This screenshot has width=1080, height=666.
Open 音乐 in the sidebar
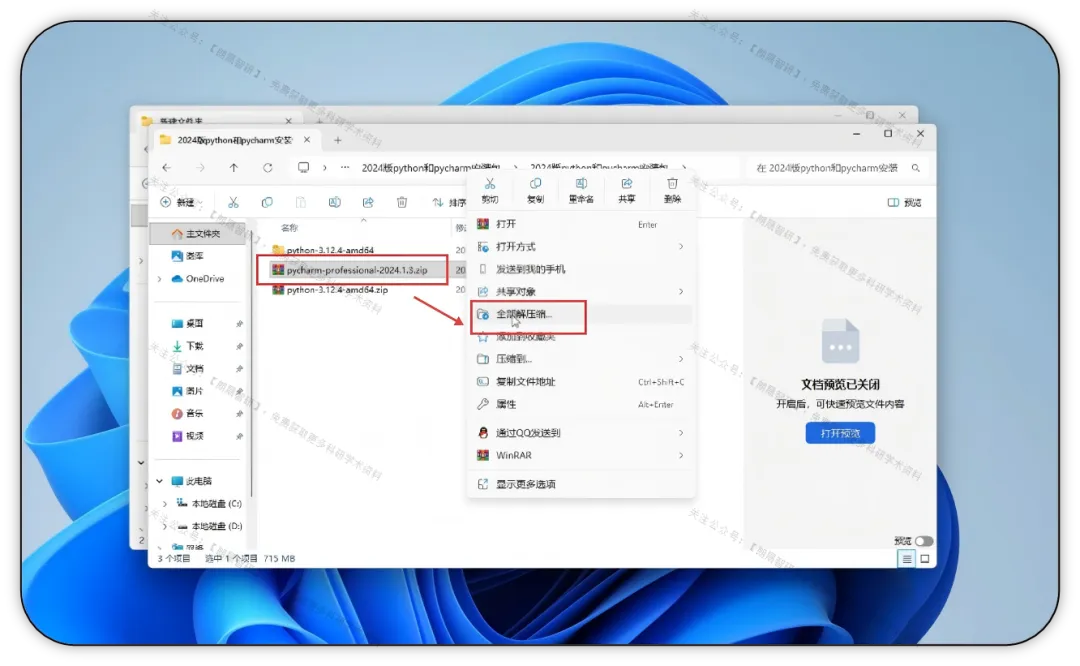187,414
